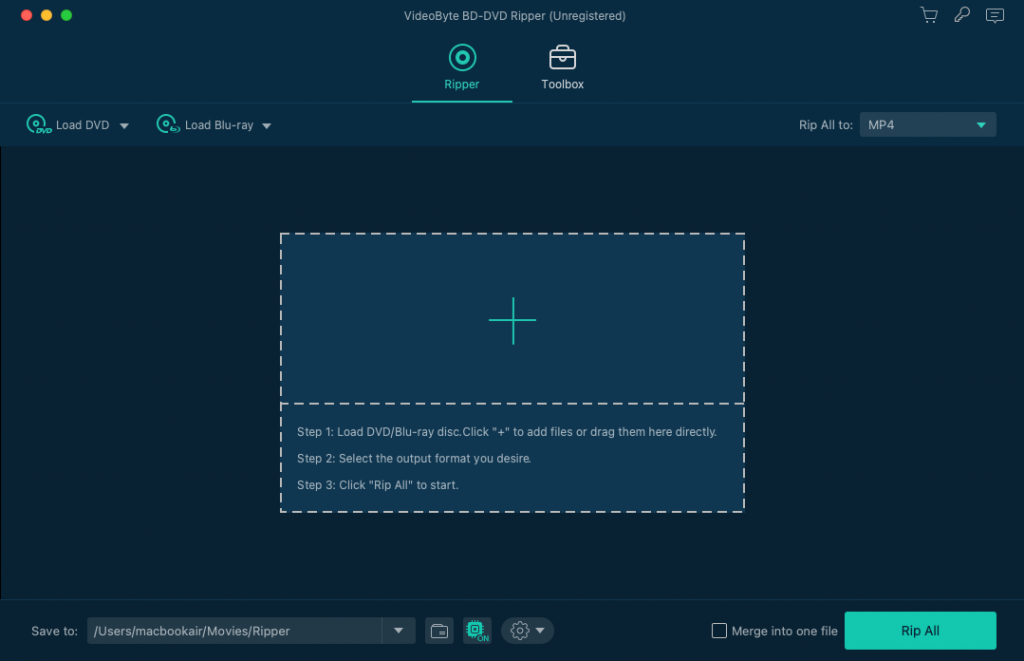Minimize the window with yellow button
The width and height of the screenshot is (1024, 661).
[x=46, y=15]
